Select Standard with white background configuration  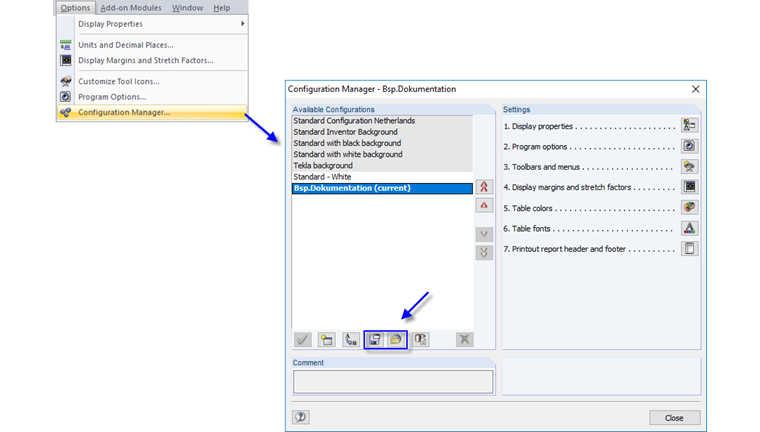tap(382, 154)
